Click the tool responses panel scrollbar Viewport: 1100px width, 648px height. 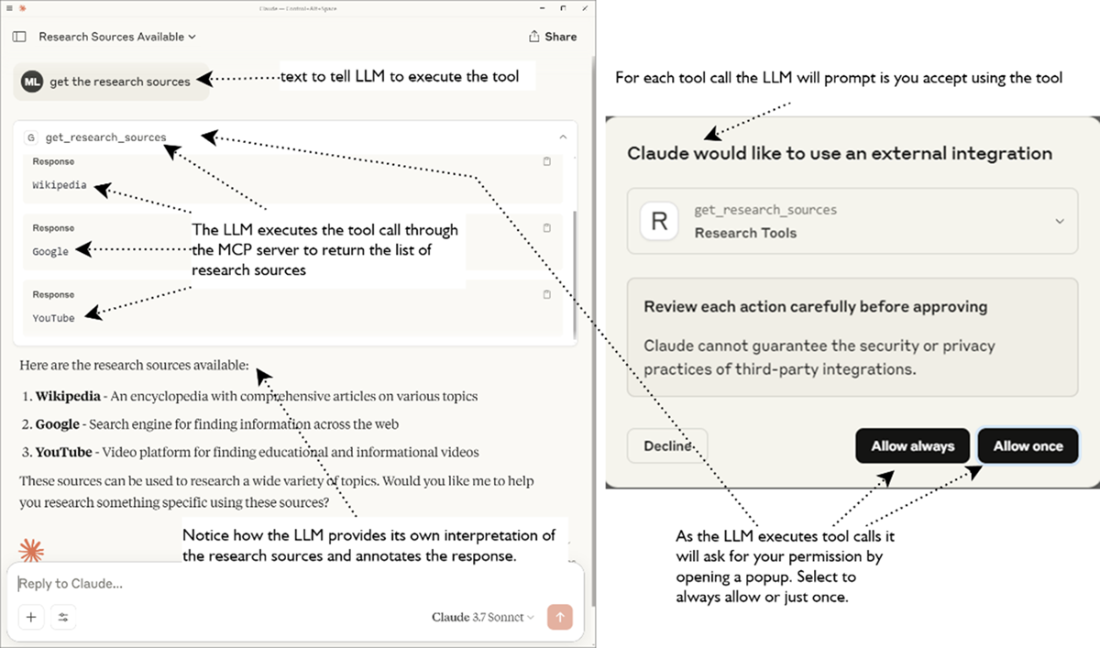point(574,270)
